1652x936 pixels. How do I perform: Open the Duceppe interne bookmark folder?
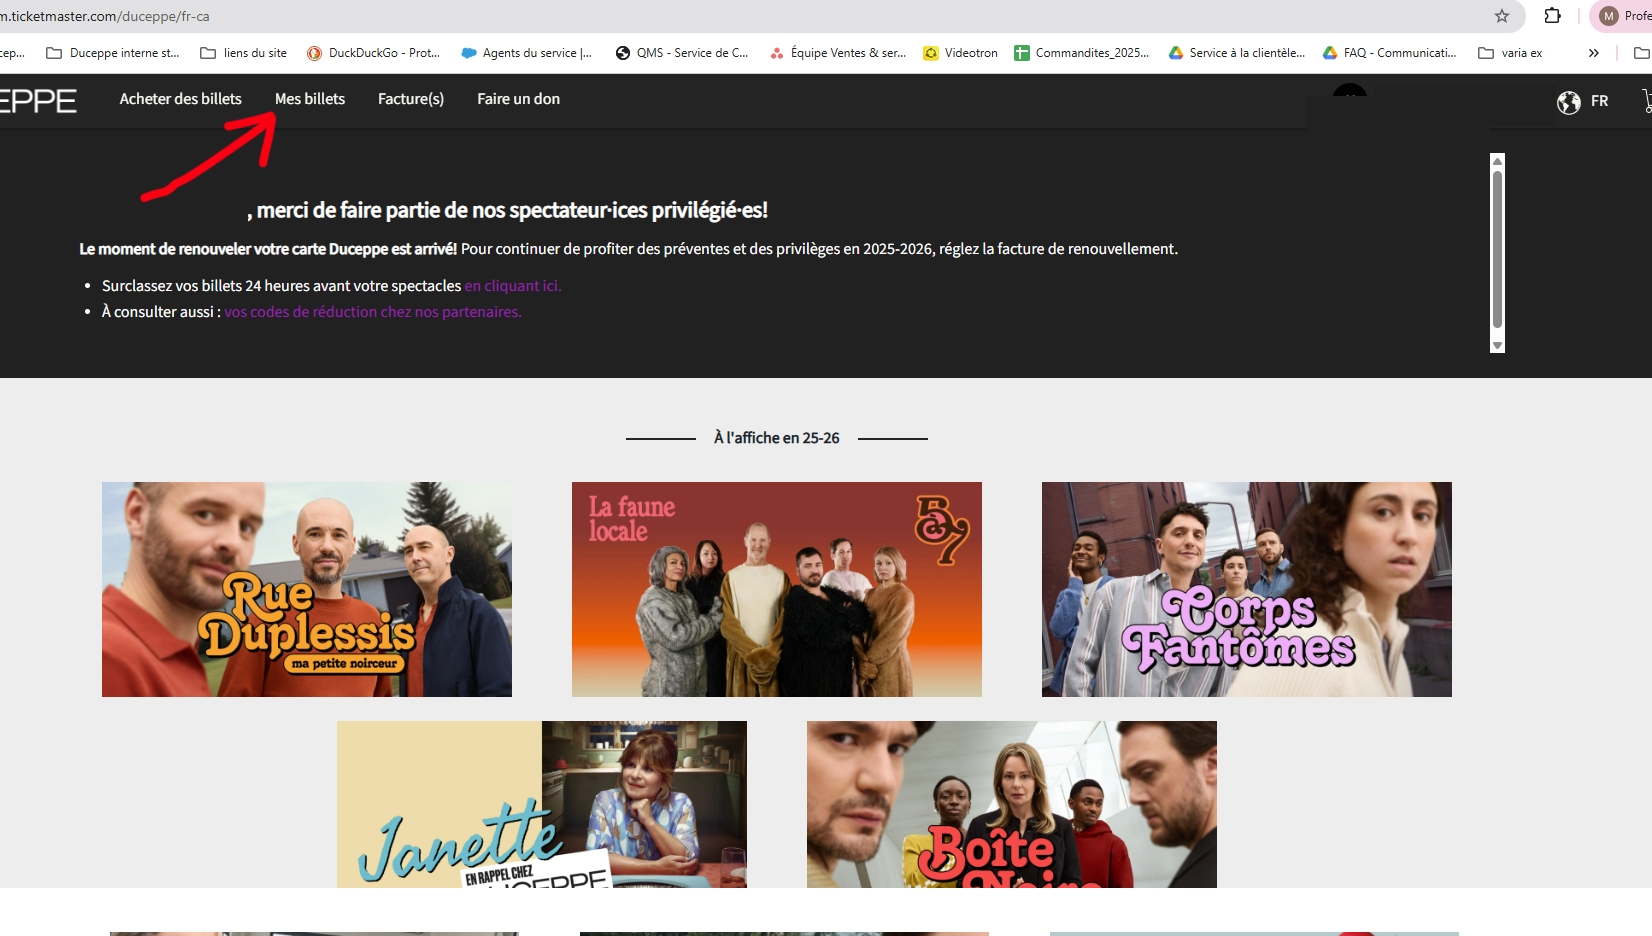click(113, 53)
